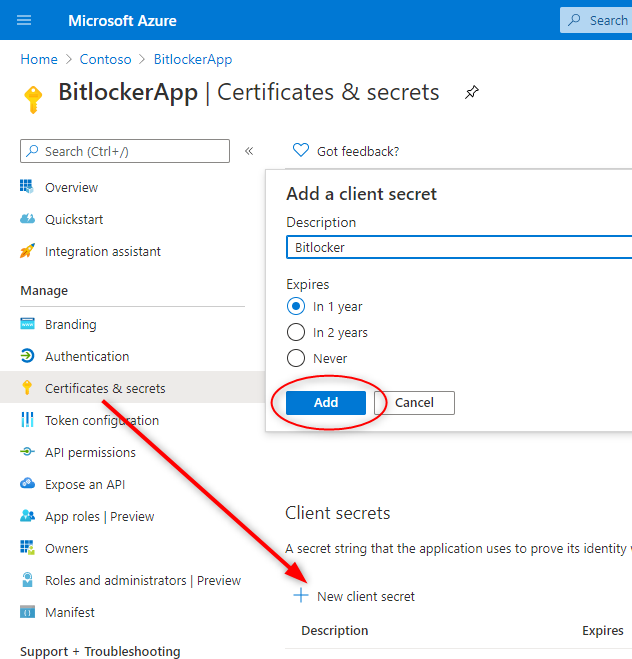The width and height of the screenshot is (632, 659).
Task: Select the In 1 year expiry option
Action: pyautogui.click(x=296, y=306)
